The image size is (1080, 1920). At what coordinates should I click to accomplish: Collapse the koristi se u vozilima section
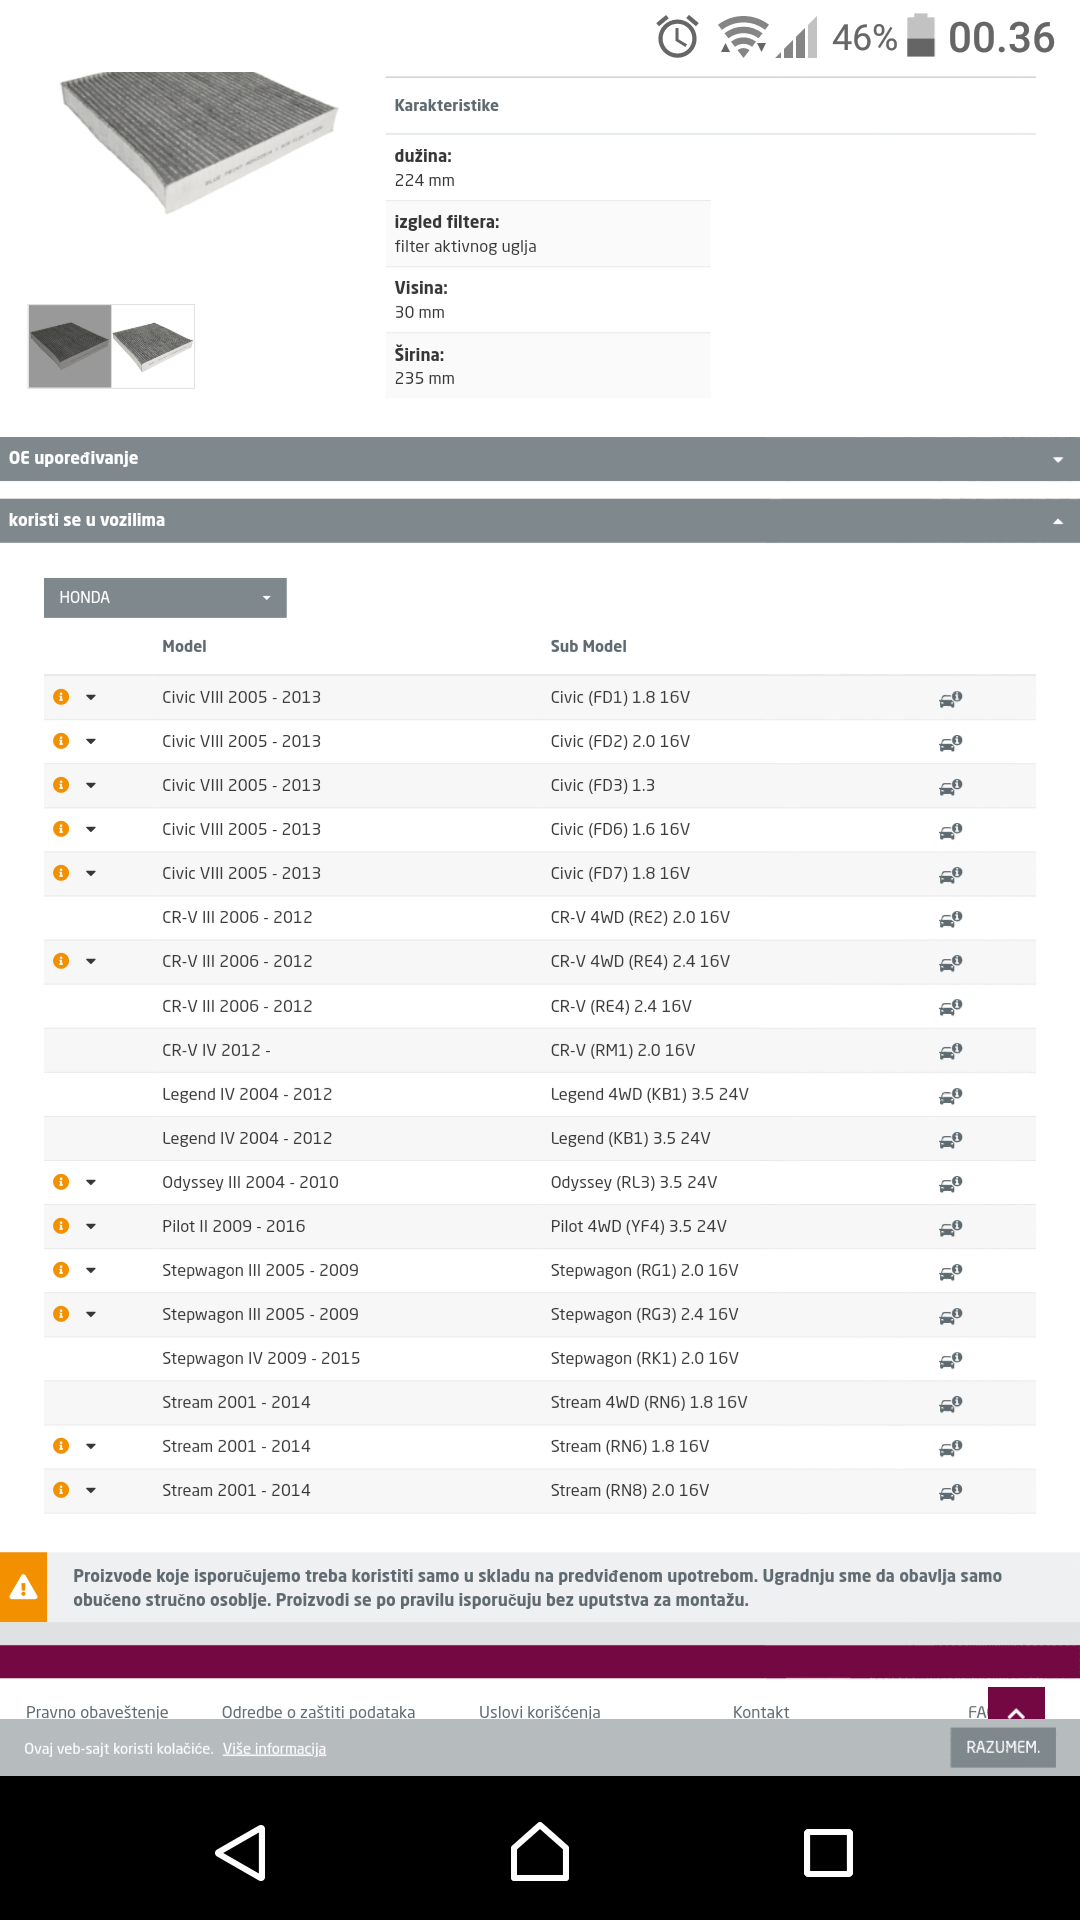[540, 521]
